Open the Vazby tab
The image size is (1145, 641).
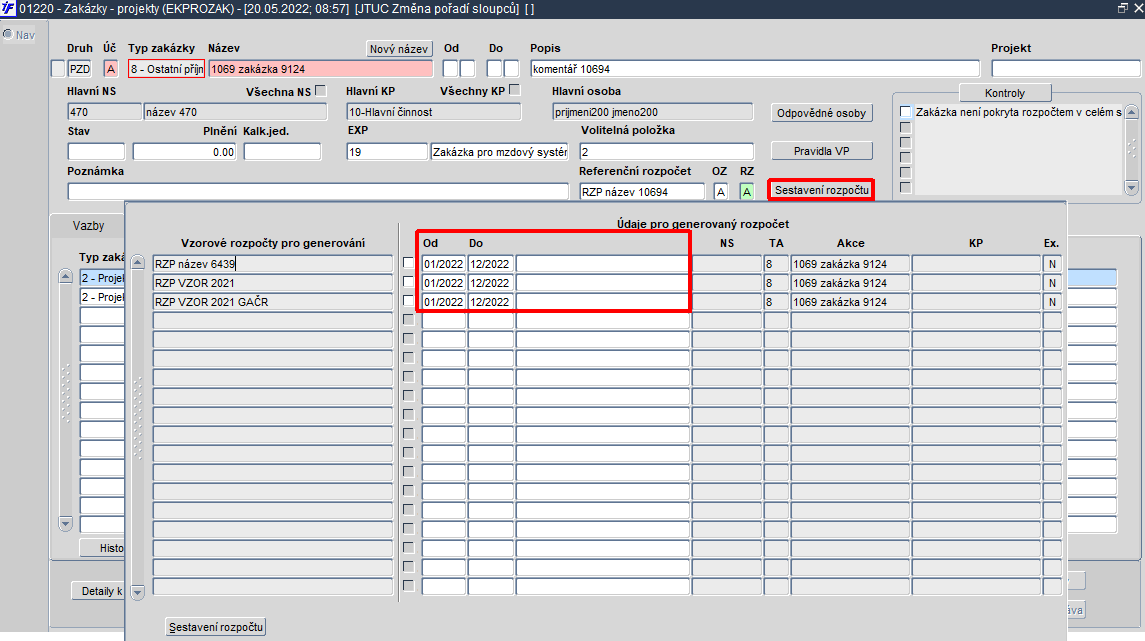click(88, 226)
